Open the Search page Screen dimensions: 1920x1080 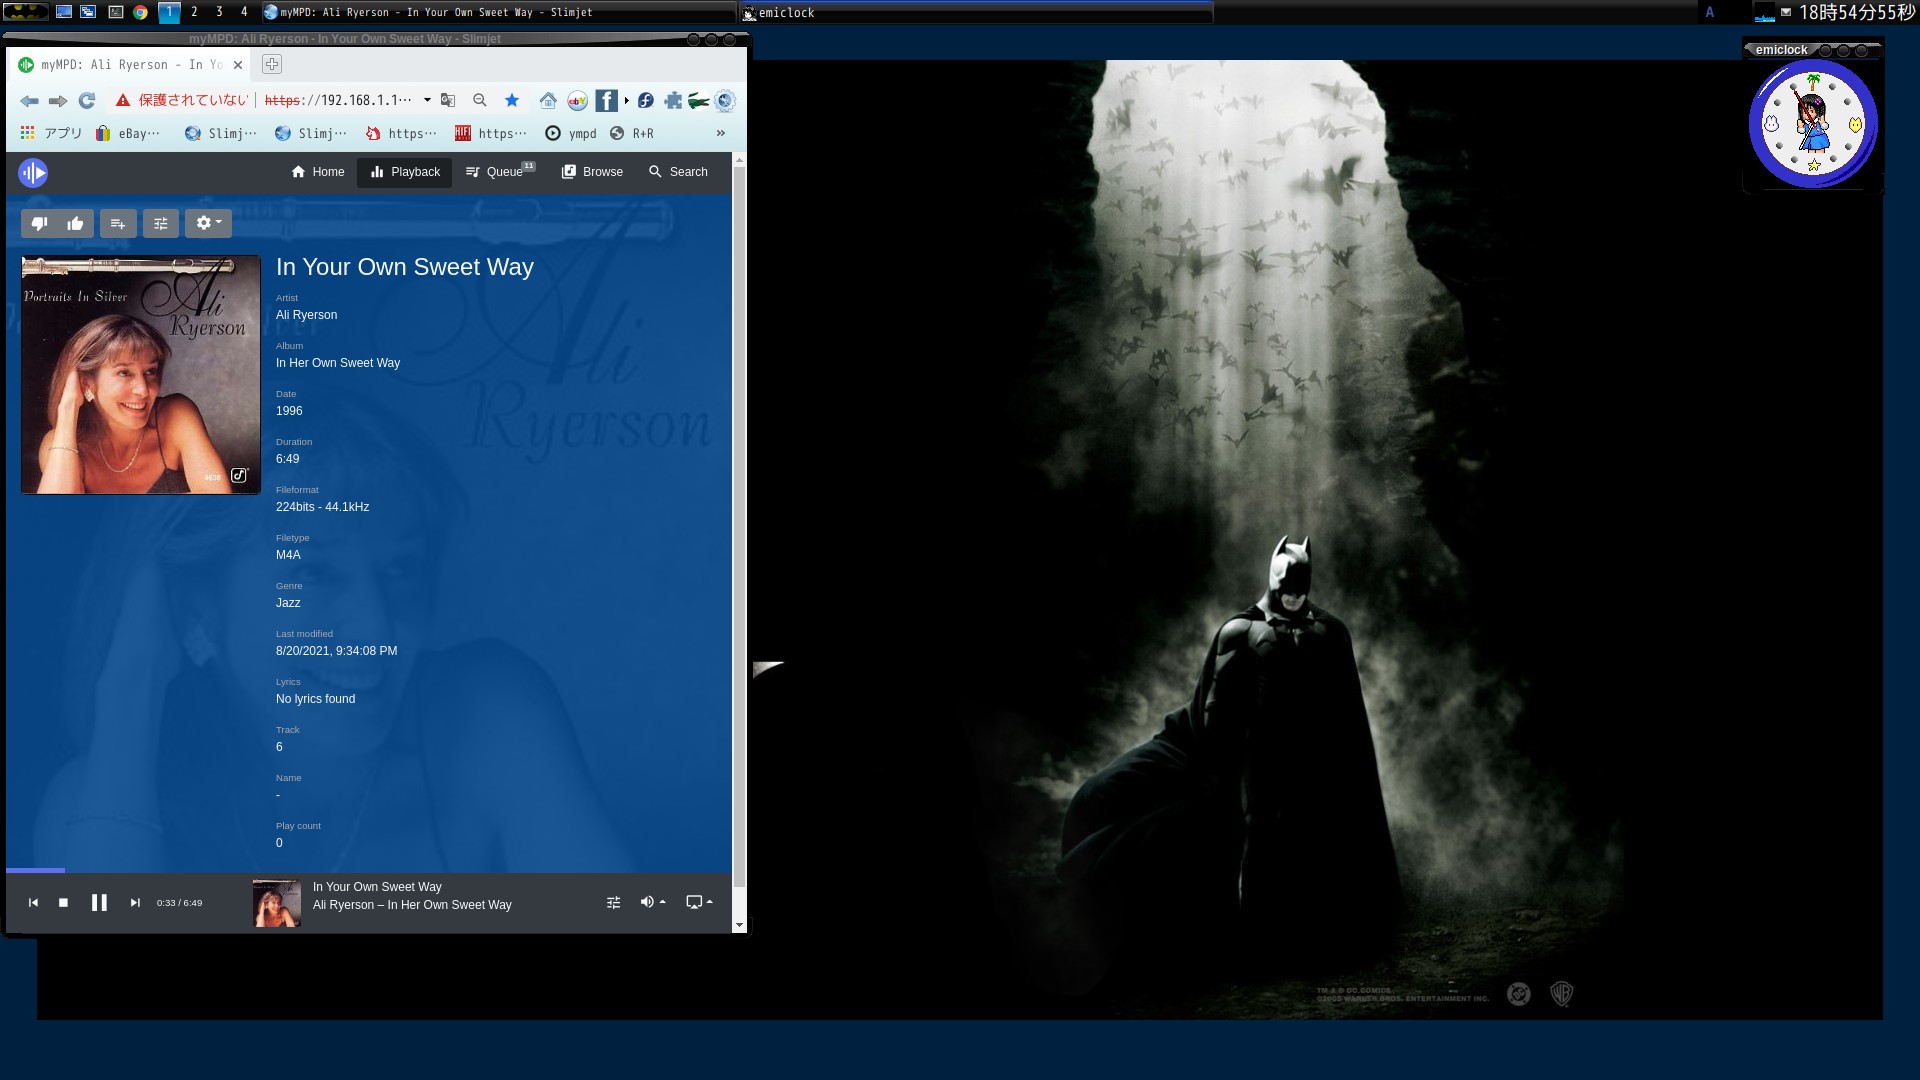[x=678, y=172]
